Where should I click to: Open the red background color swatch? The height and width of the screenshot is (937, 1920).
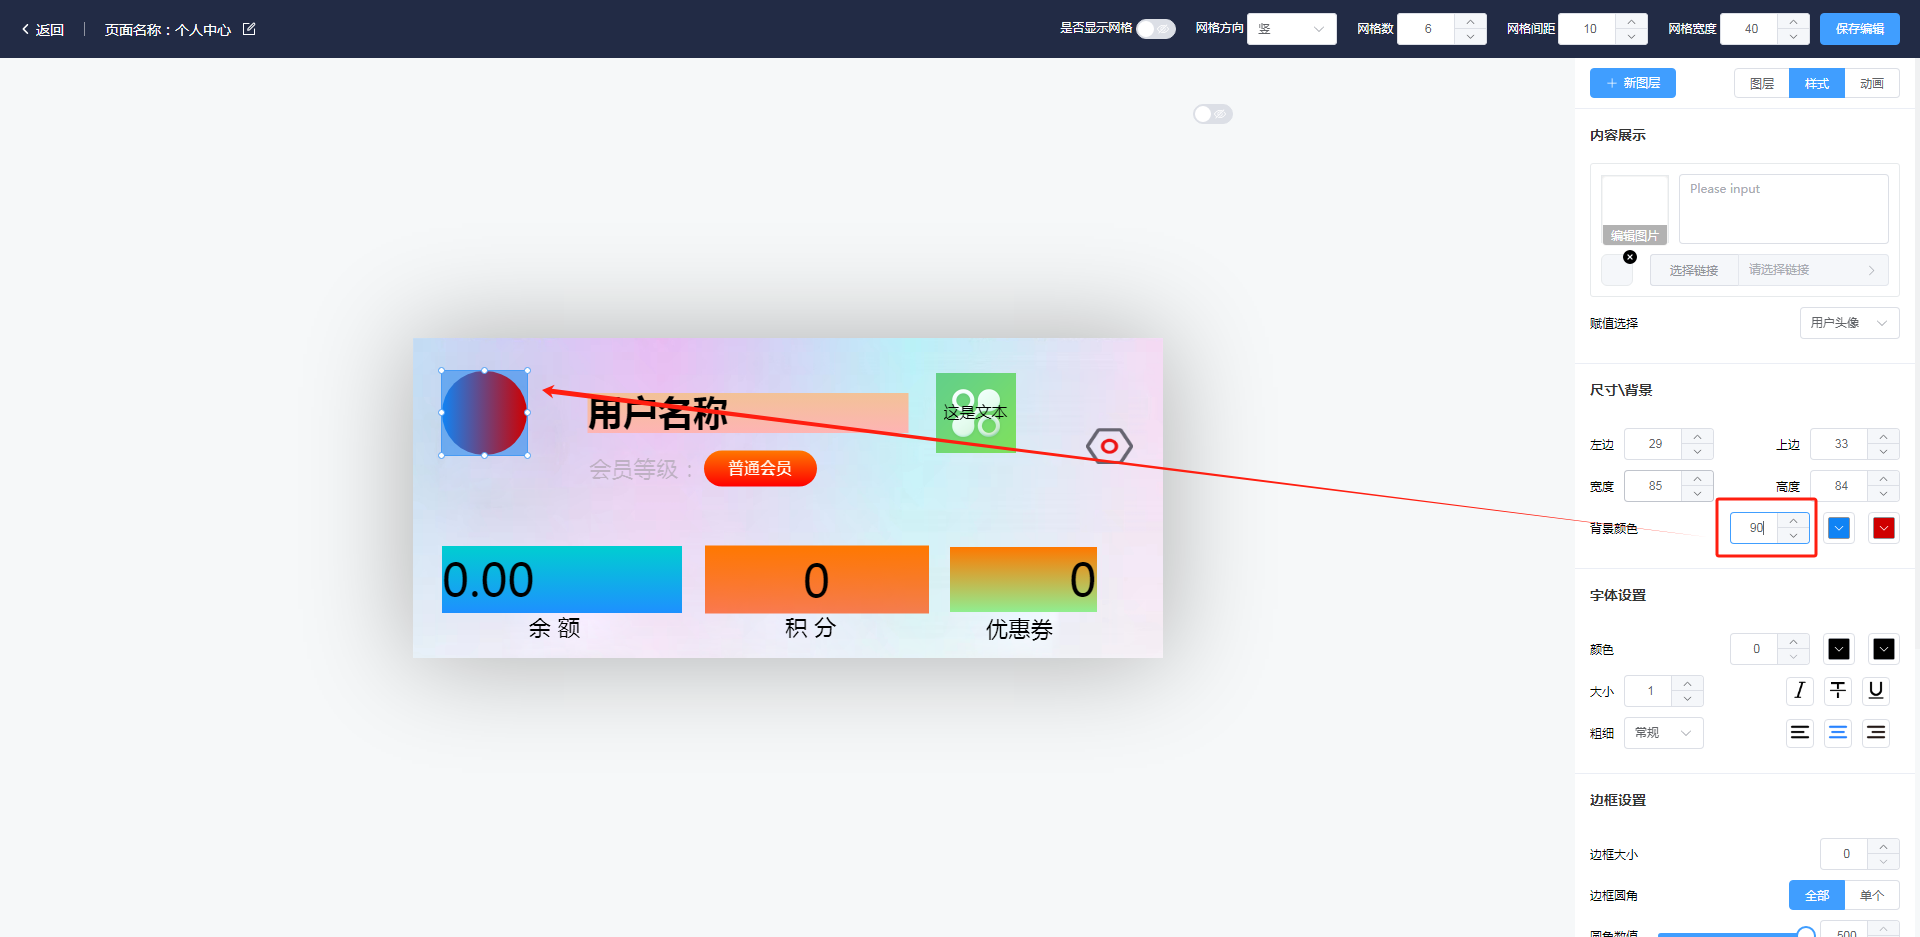point(1883,528)
